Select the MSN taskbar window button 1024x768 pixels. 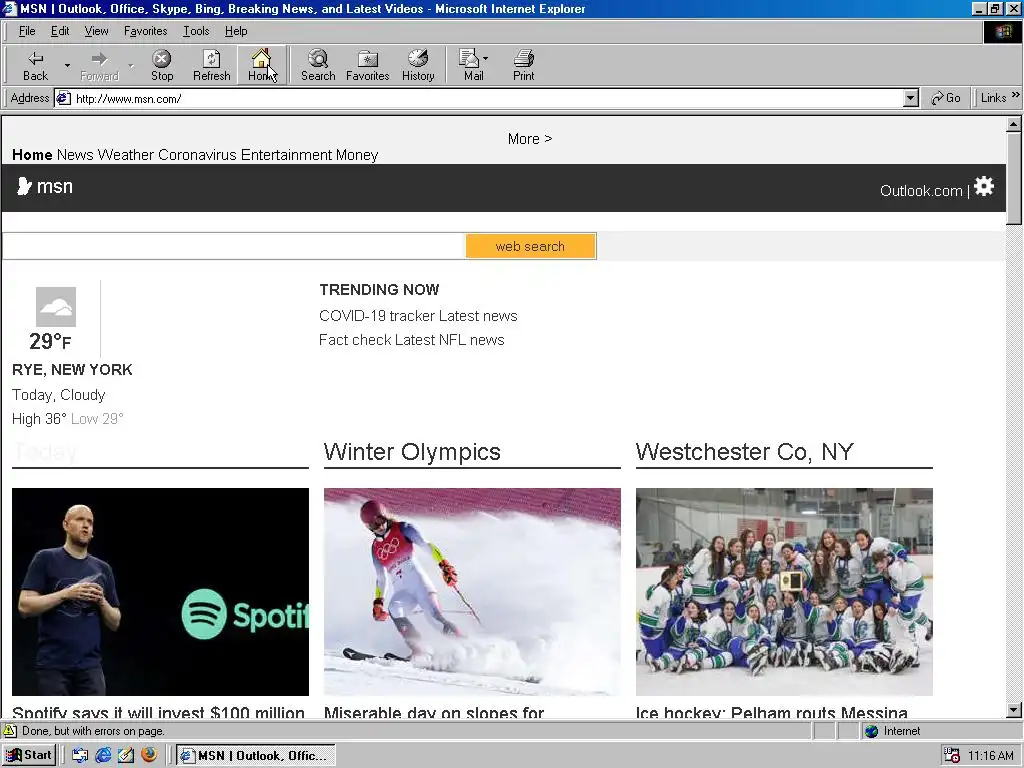tap(256, 756)
